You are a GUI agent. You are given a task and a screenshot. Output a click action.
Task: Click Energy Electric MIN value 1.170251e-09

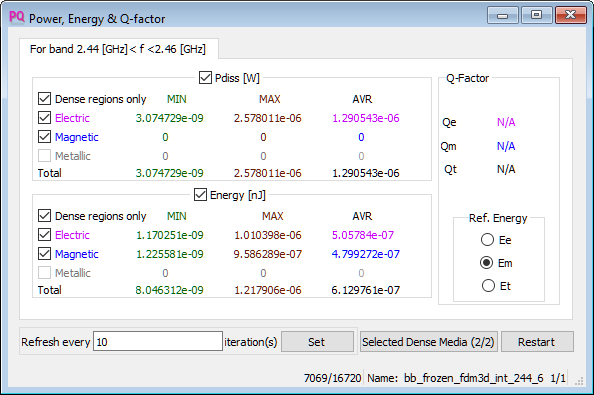coord(170,235)
